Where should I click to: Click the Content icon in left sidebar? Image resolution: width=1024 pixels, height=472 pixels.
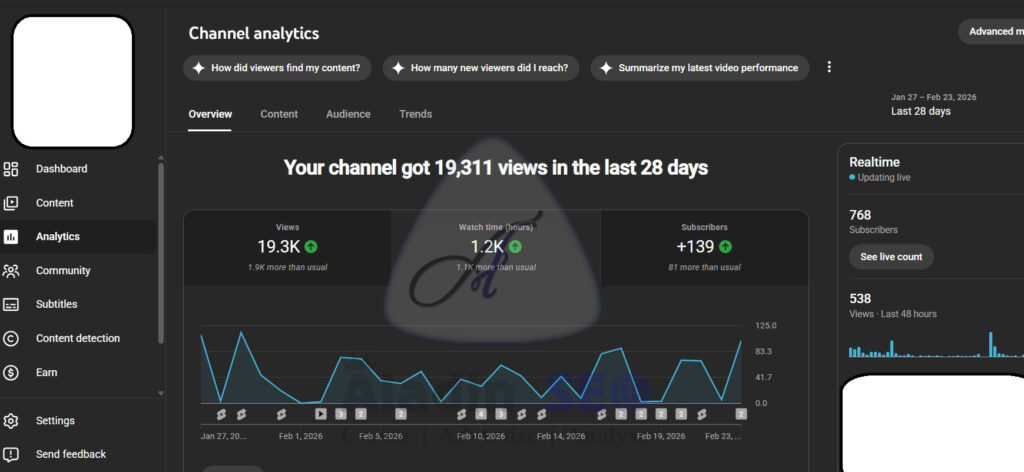coord(11,203)
